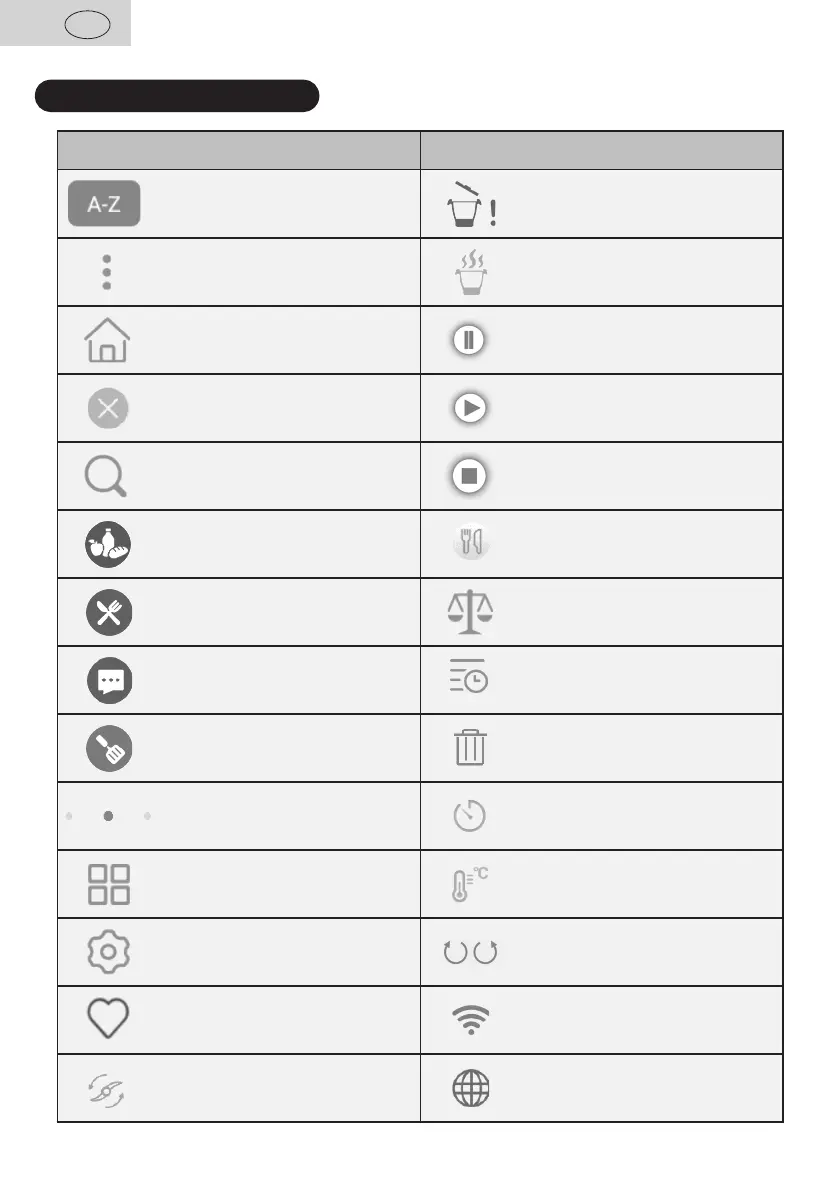The width and height of the screenshot is (839, 1191).
Task: Select the middle page indicator dot
Action: pos(108,816)
